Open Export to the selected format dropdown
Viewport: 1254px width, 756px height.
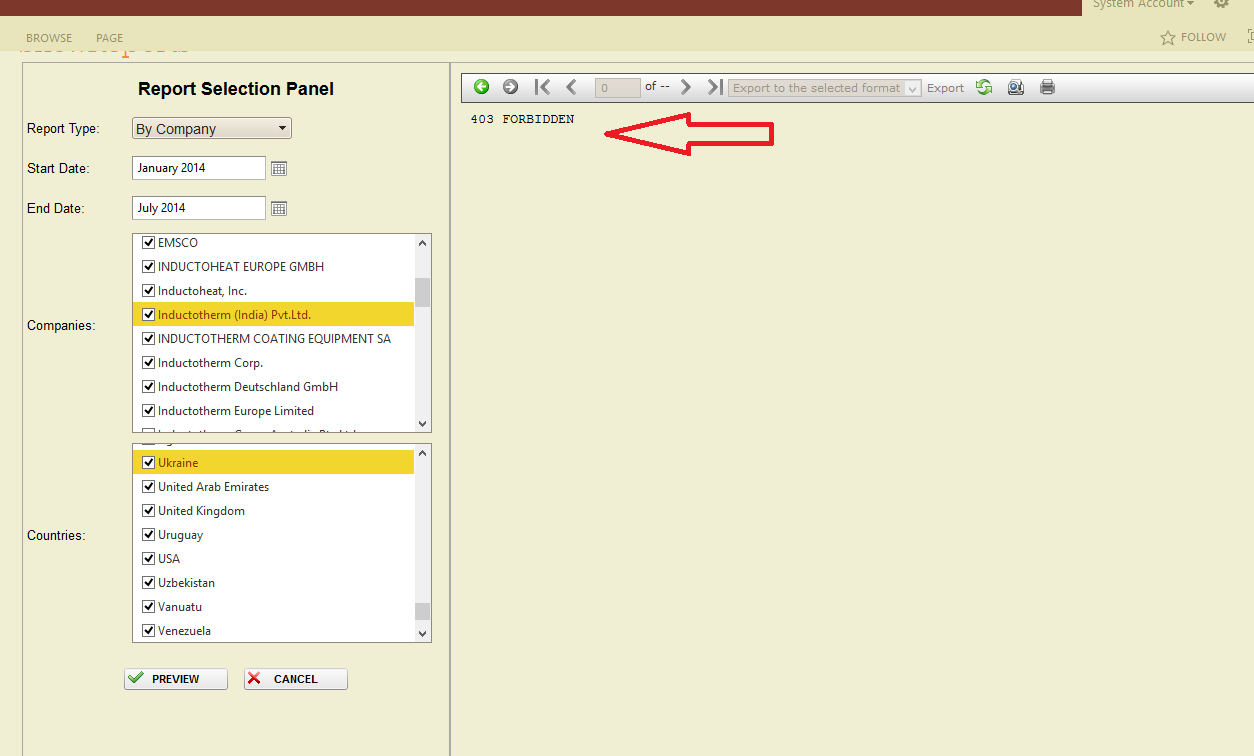825,88
